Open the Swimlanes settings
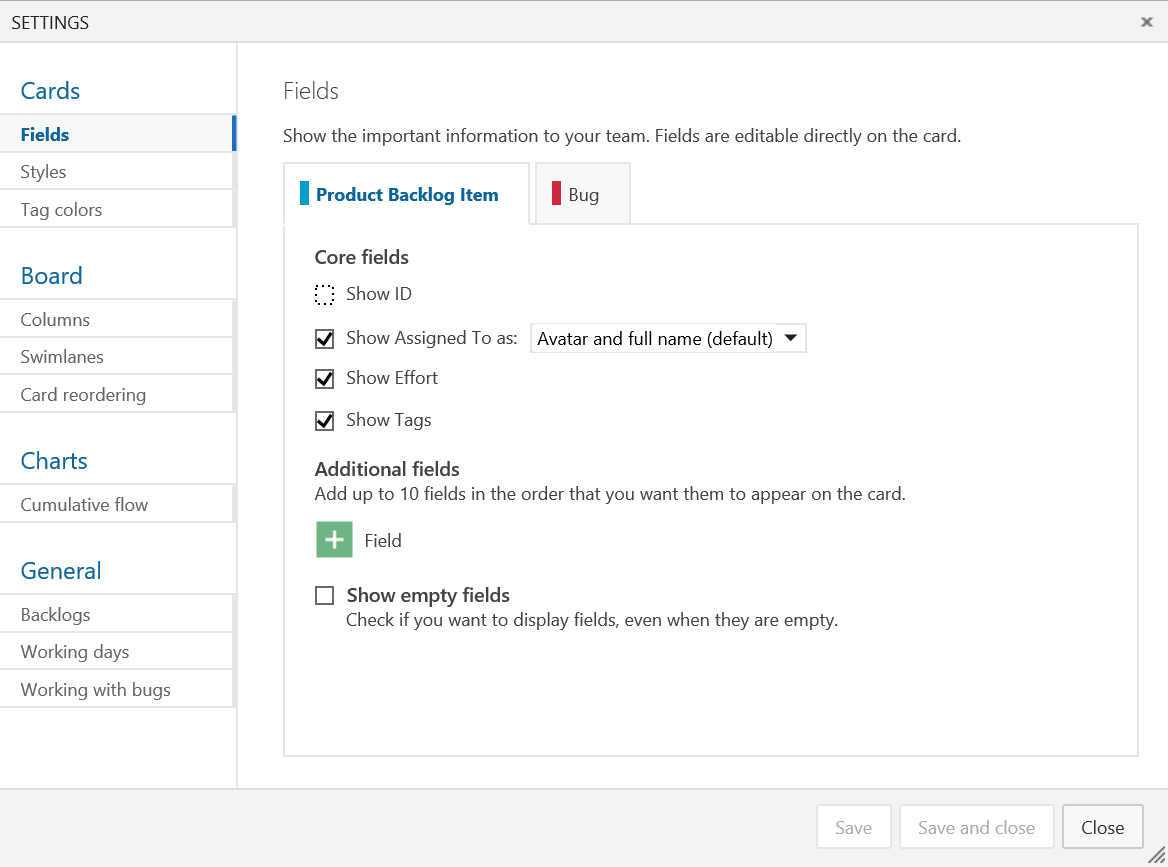 coord(62,356)
